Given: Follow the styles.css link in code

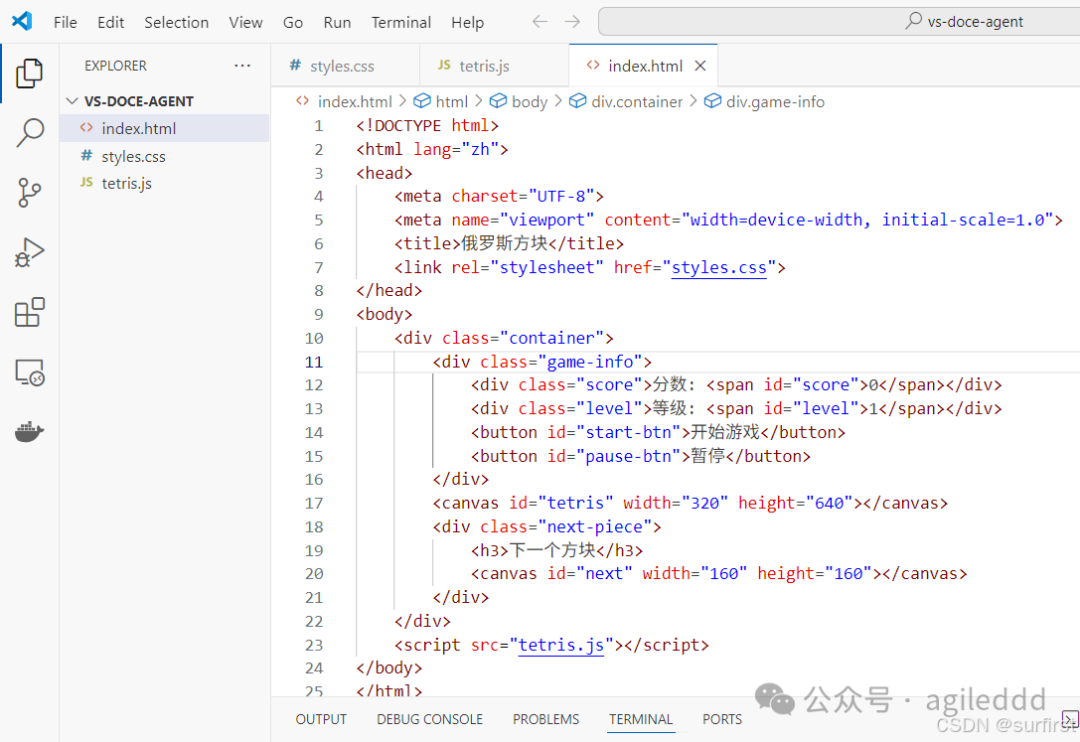Looking at the screenshot, I should click(718, 267).
